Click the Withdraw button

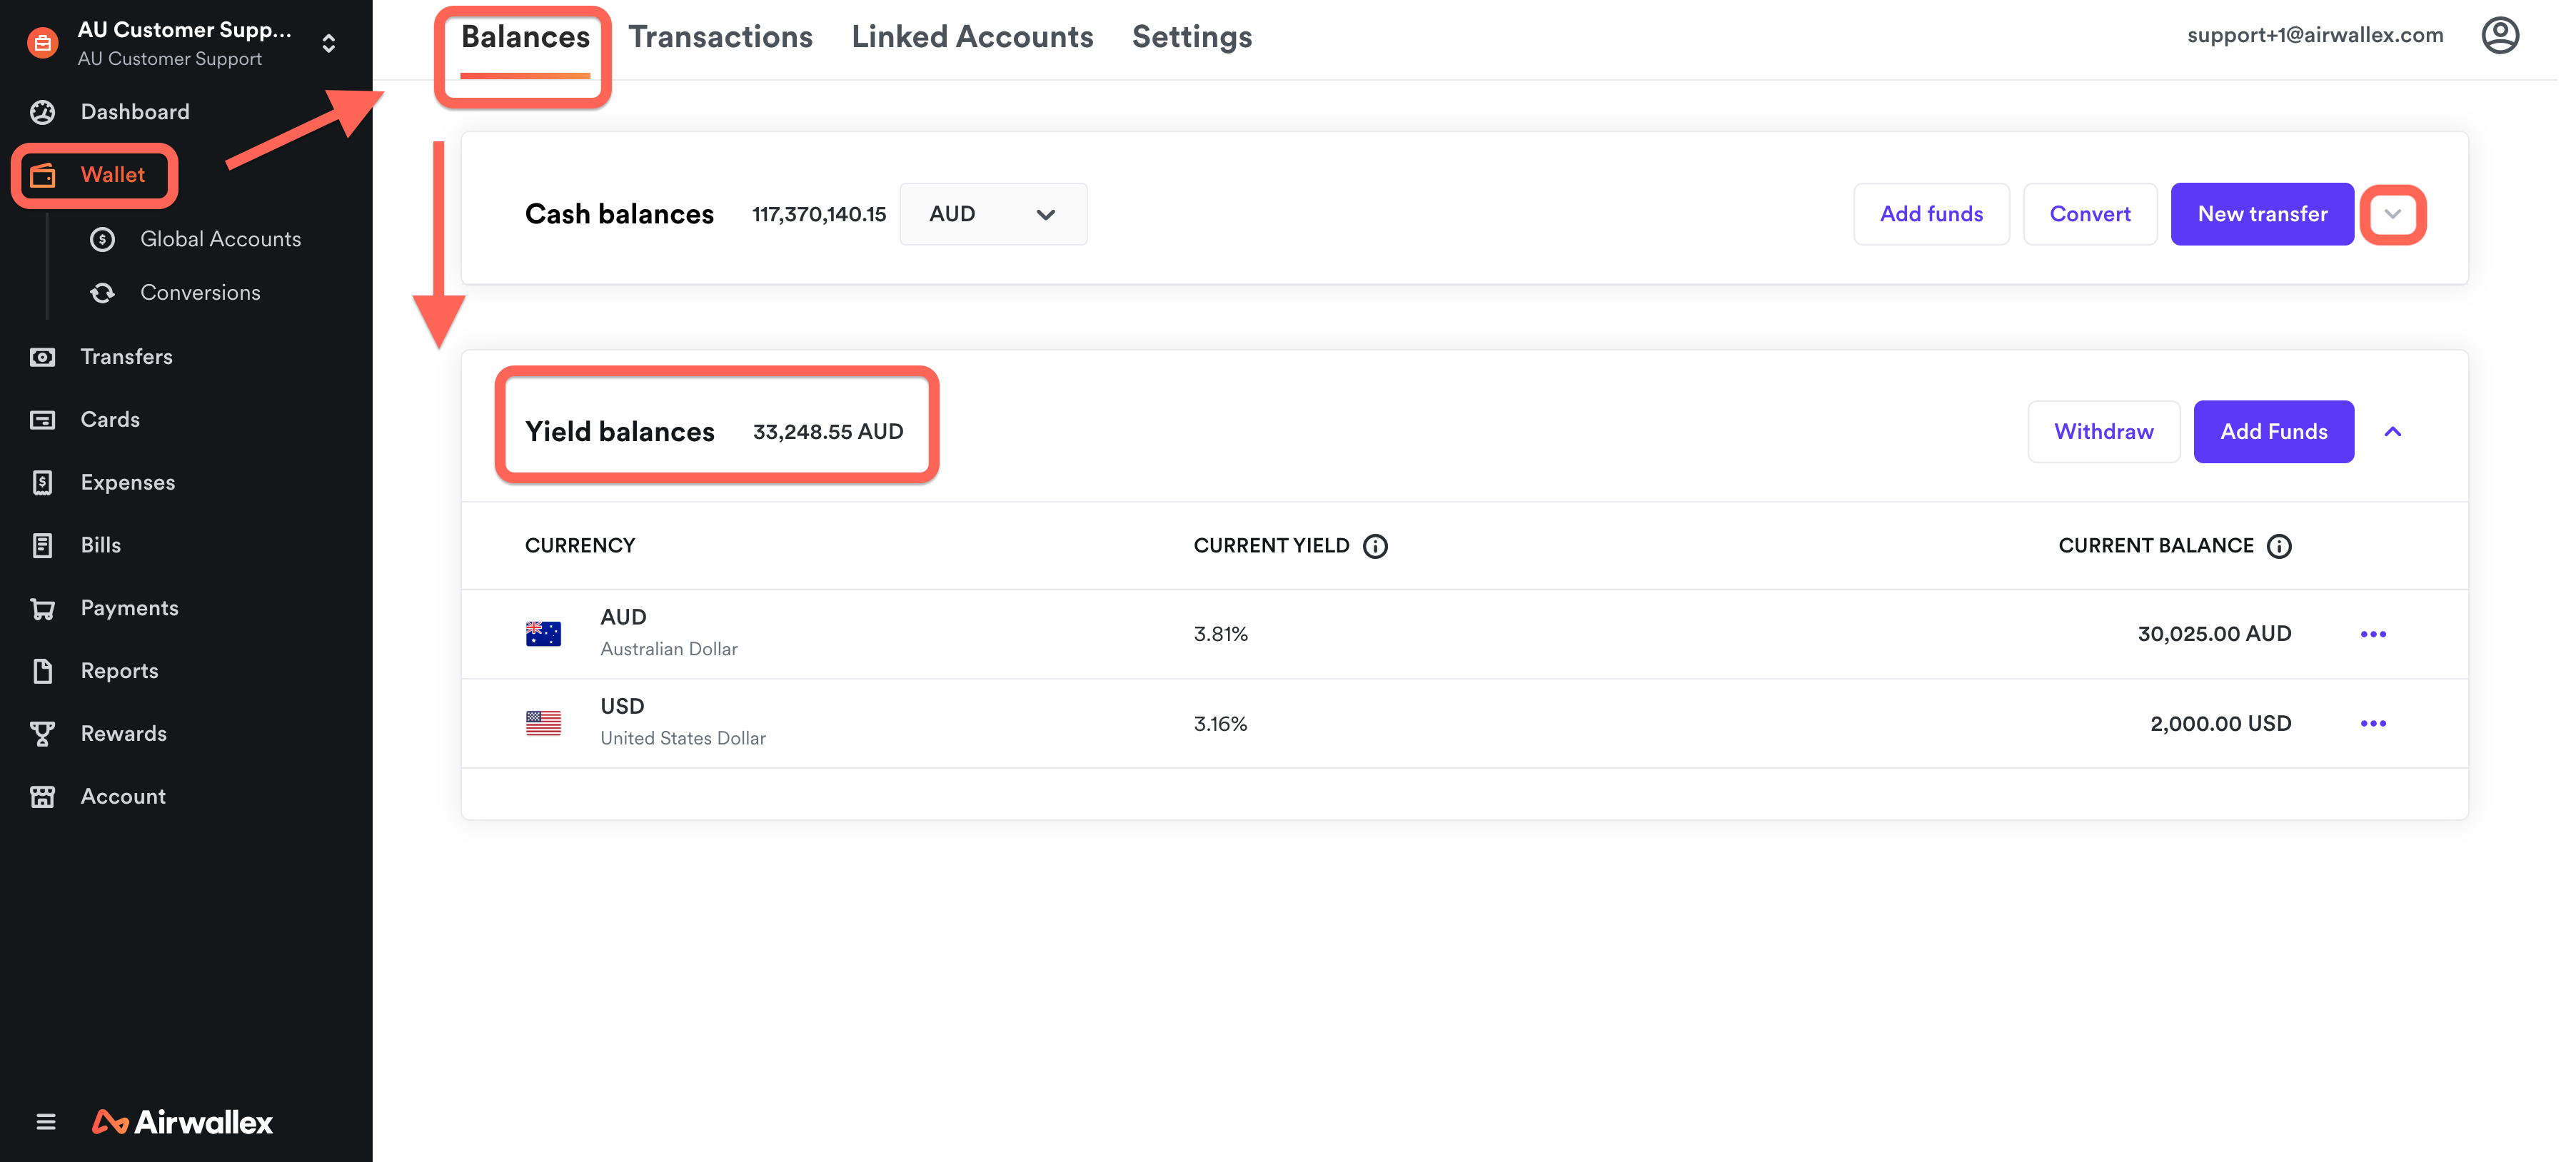2105,430
